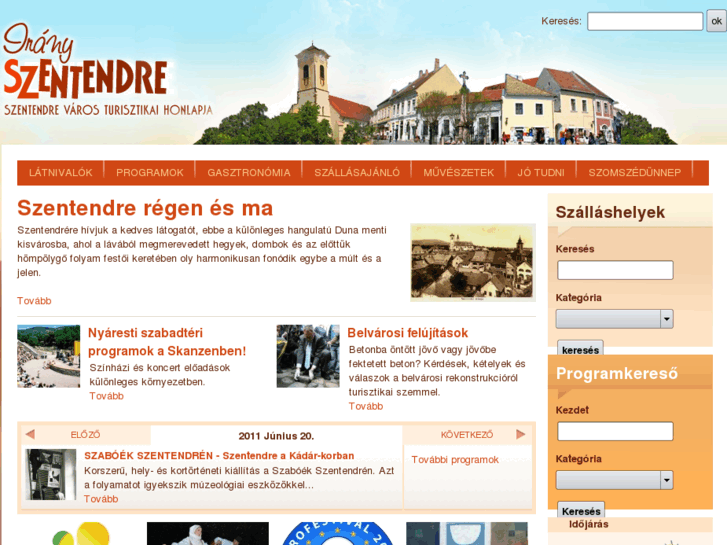Open the Skanzen open-air stage thumbnail
Viewport: 727px width, 545px height.
49,356
